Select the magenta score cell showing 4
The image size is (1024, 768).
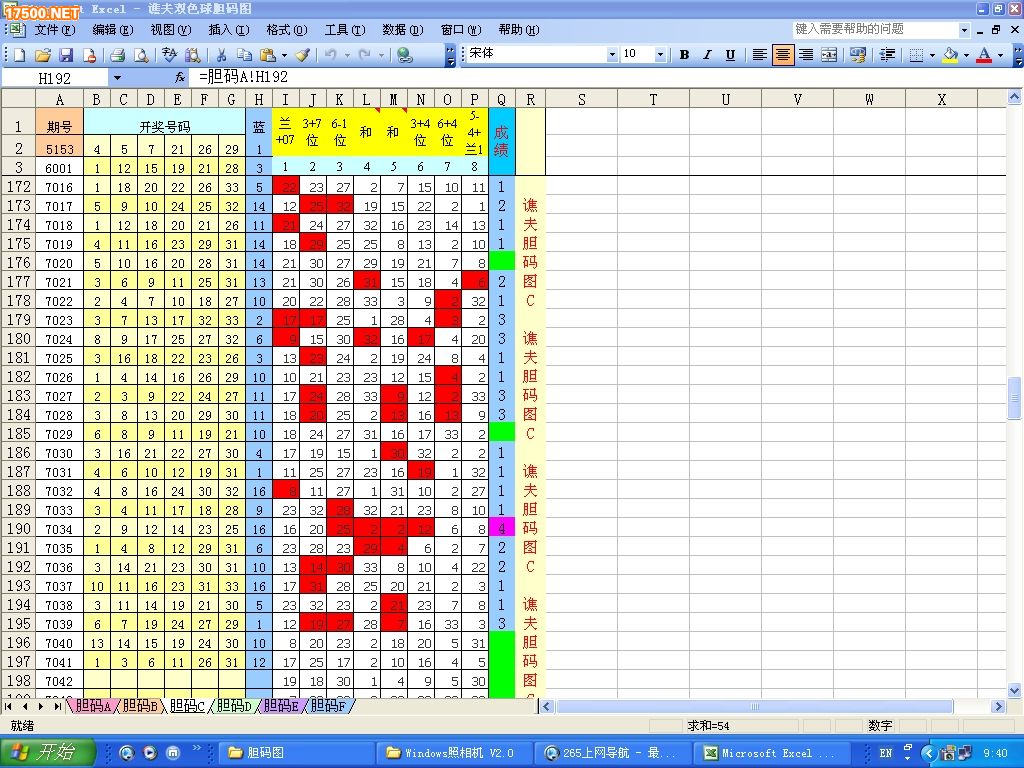coord(502,528)
